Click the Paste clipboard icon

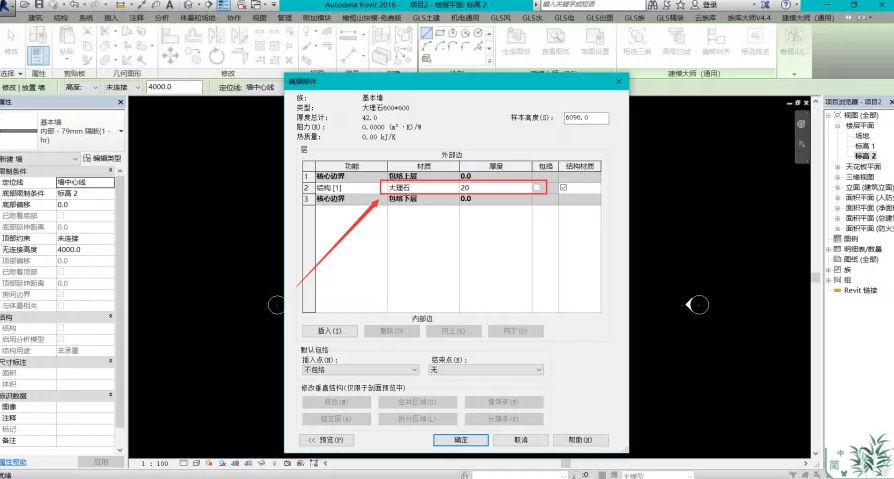pos(67,36)
